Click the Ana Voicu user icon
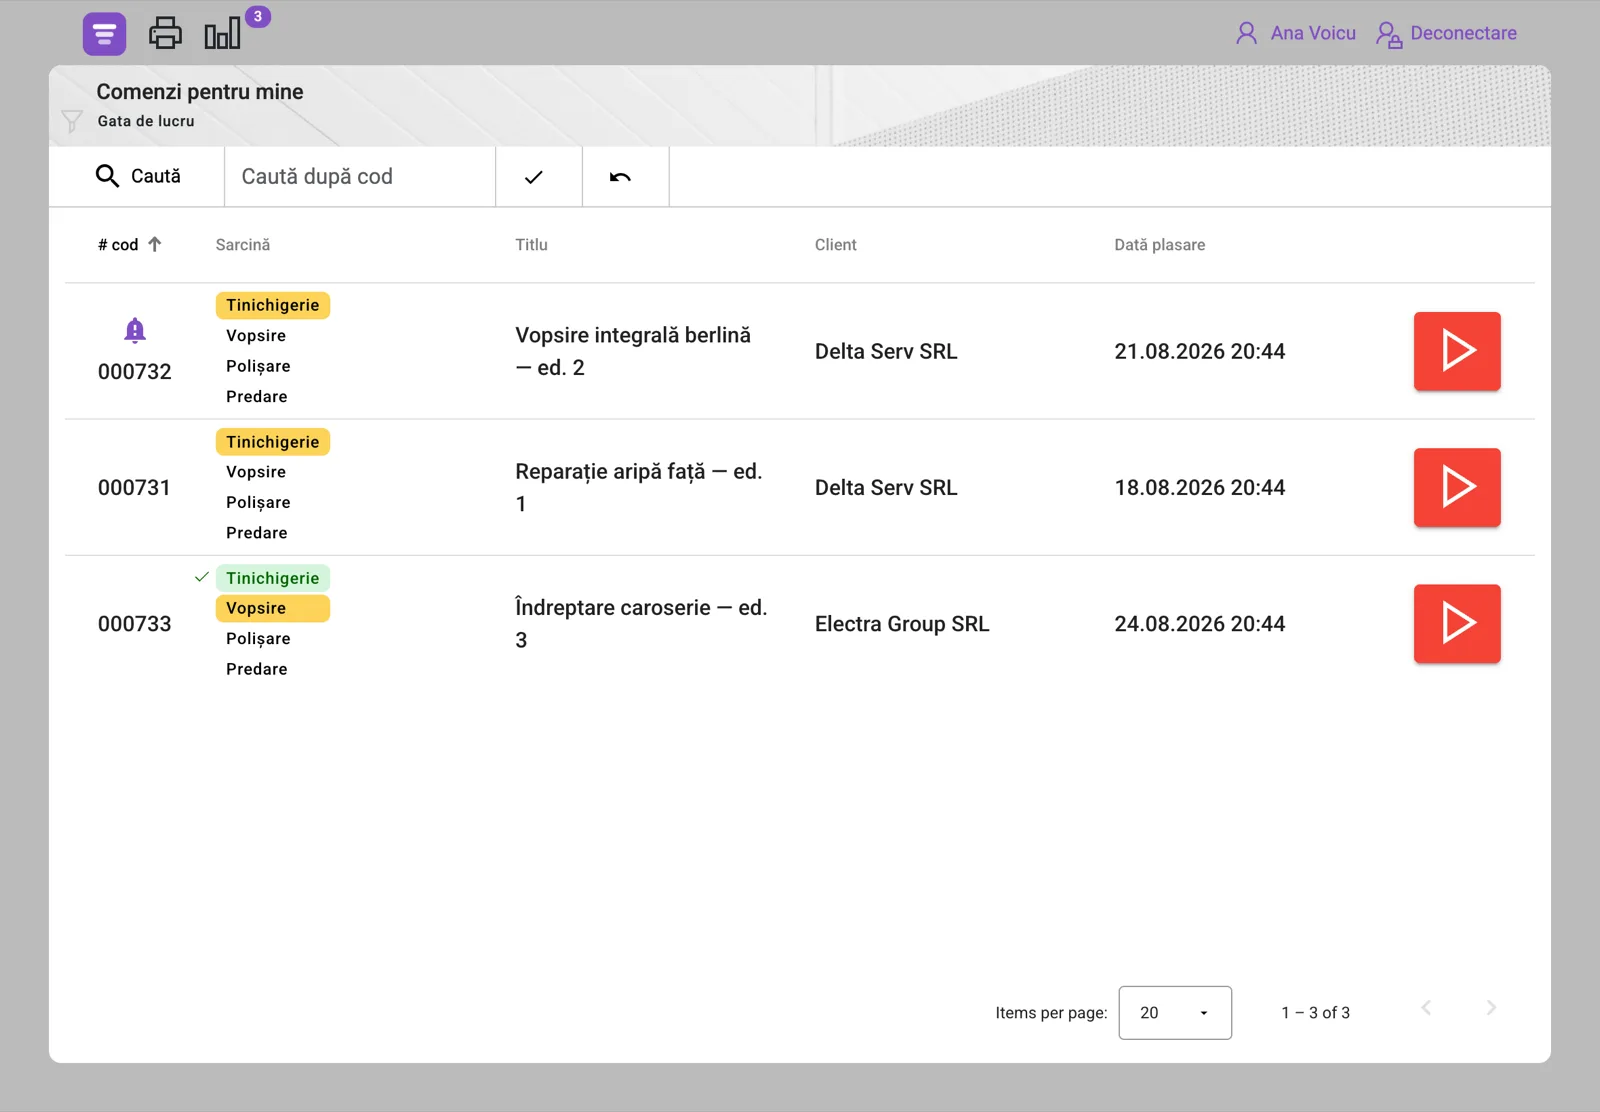 pyautogui.click(x=1246, y=33)
